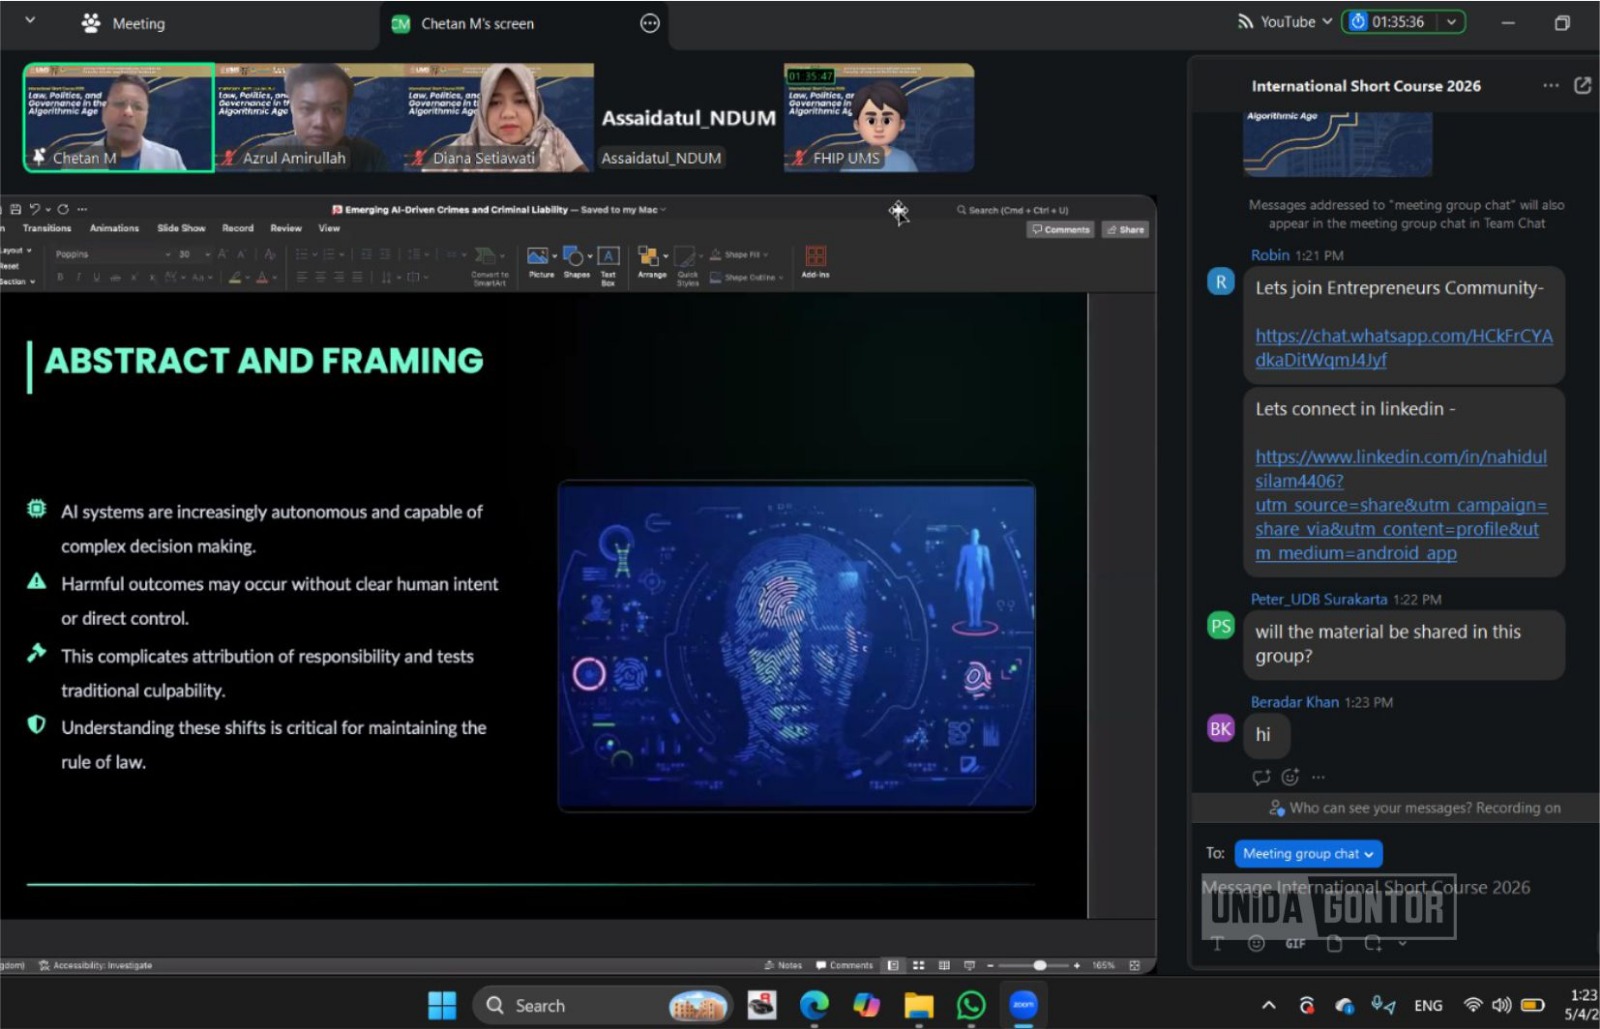Open the Shape Fill dropdown
This screenshot has width=1600, height=1029.
739,255
